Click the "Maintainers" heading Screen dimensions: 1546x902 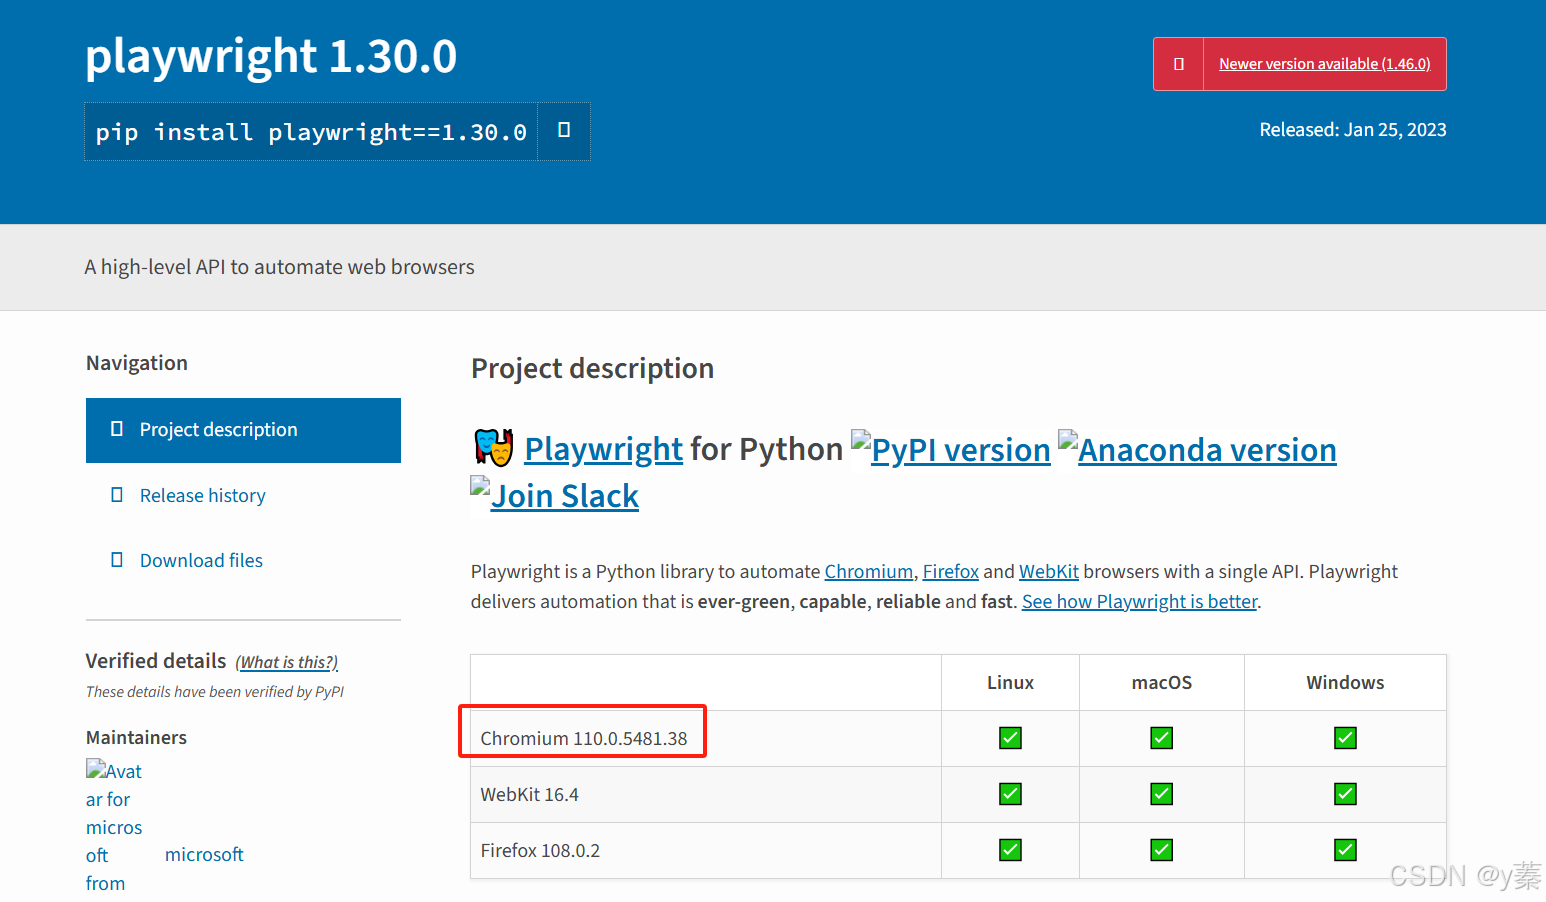click(136, 737)
